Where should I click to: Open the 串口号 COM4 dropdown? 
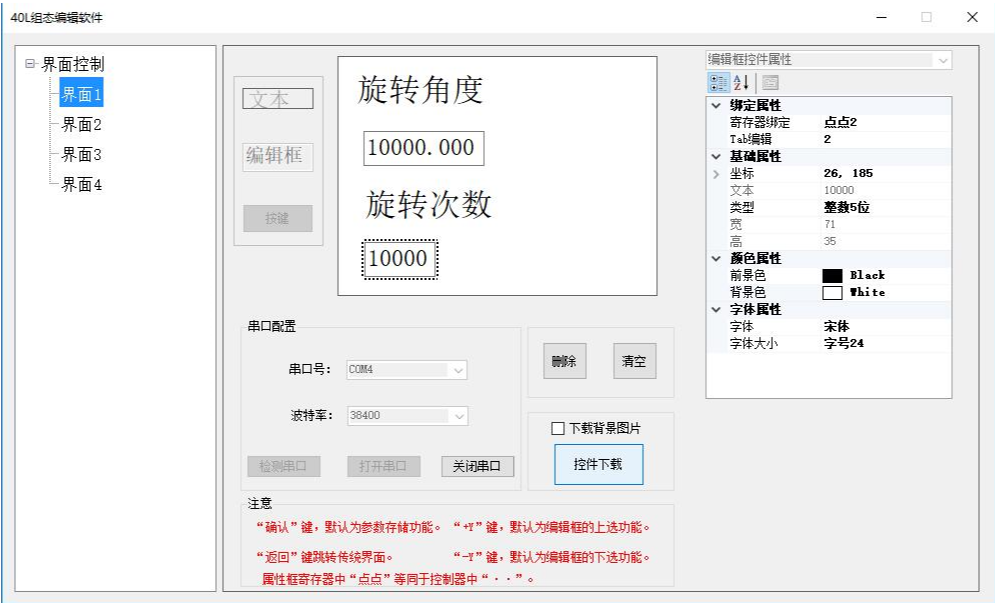[458, 370]
